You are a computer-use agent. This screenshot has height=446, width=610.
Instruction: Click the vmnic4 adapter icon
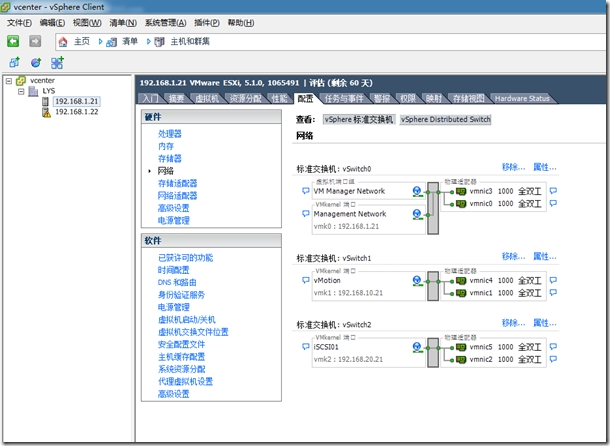[461, 281]
